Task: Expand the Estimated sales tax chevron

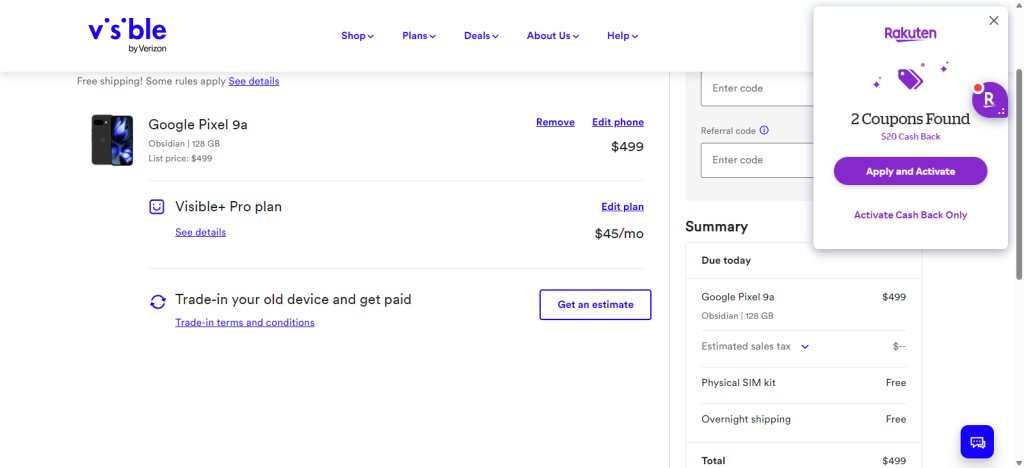Action: pos(805,347)
